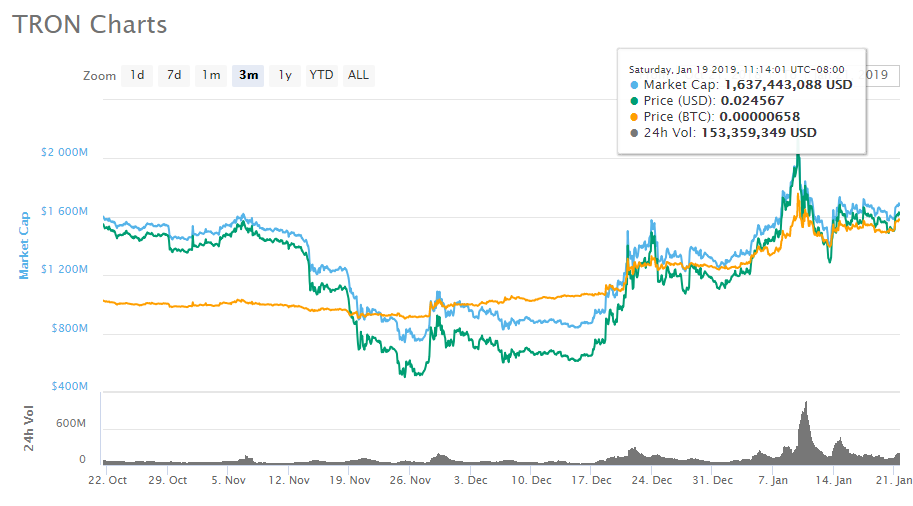Click the orange Price (BTC) dot in tooltip
This screenshot has height=506, width=913.
pyautogui.click(x=634, y=117)
